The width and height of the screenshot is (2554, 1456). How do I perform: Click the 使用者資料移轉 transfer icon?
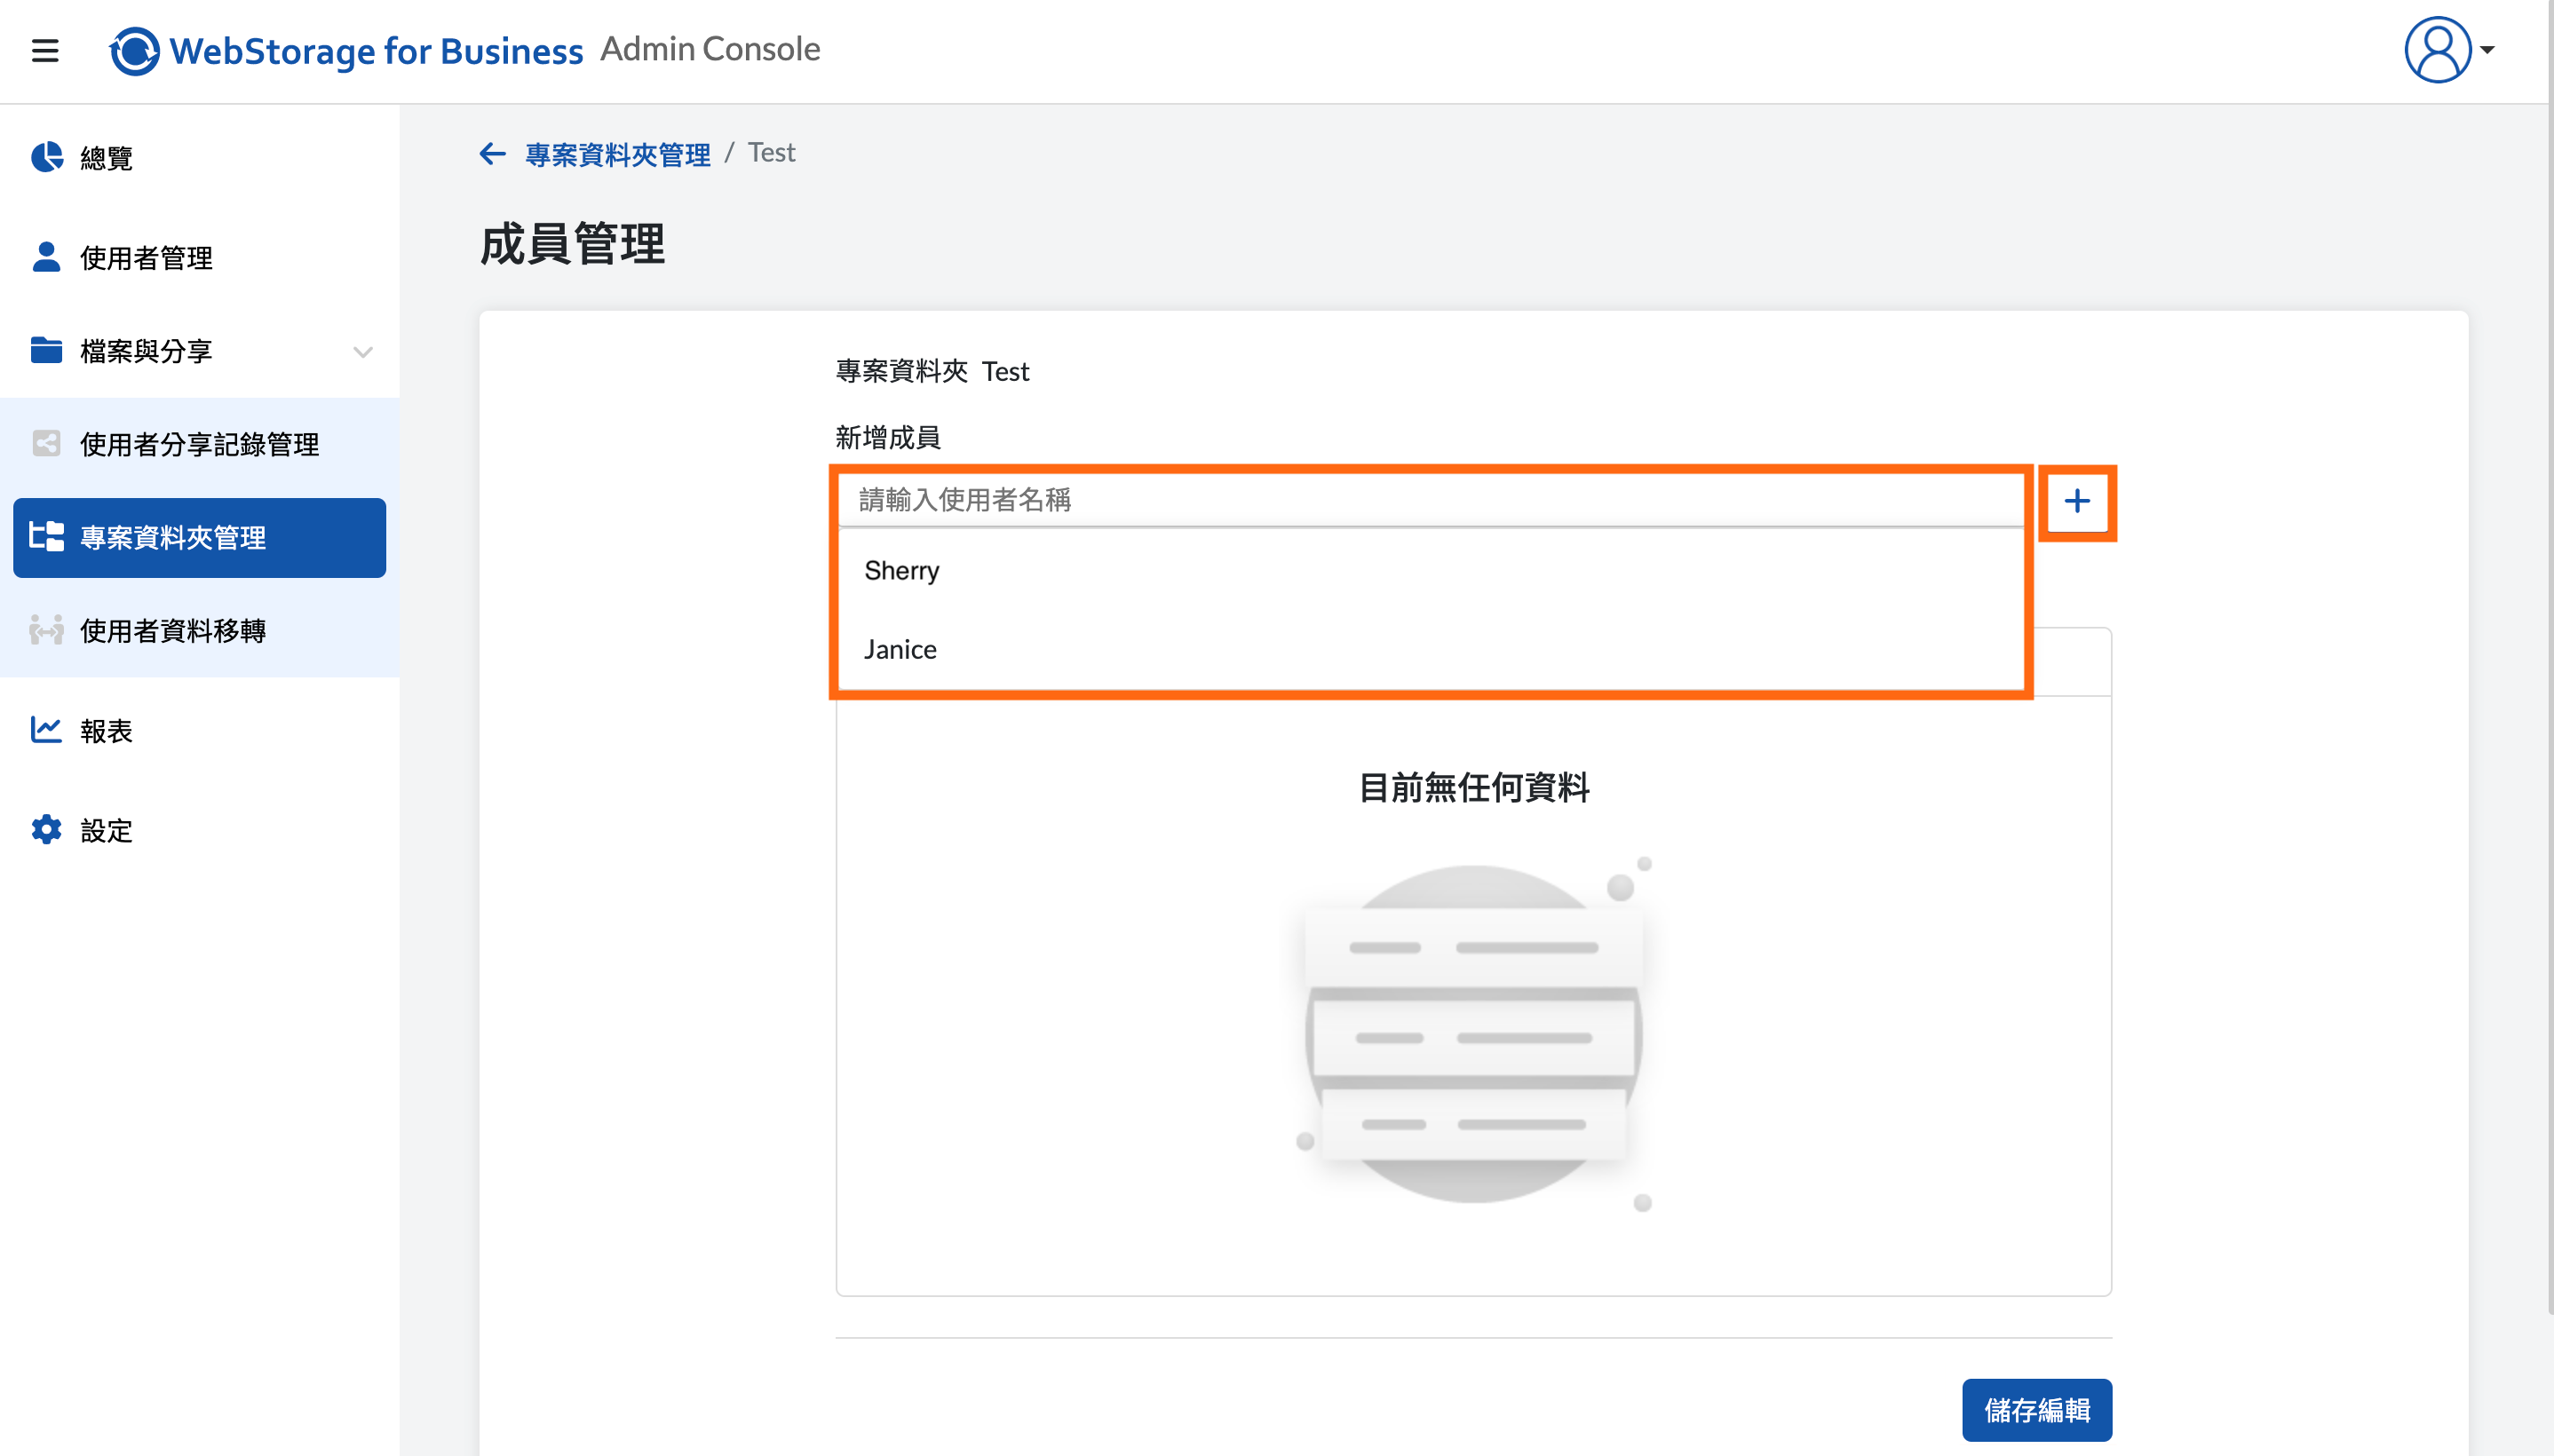pos(46,630)
